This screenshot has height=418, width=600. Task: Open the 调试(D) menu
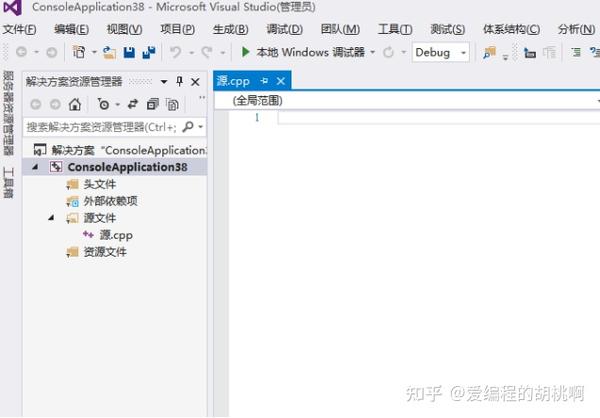pos(284,29)
